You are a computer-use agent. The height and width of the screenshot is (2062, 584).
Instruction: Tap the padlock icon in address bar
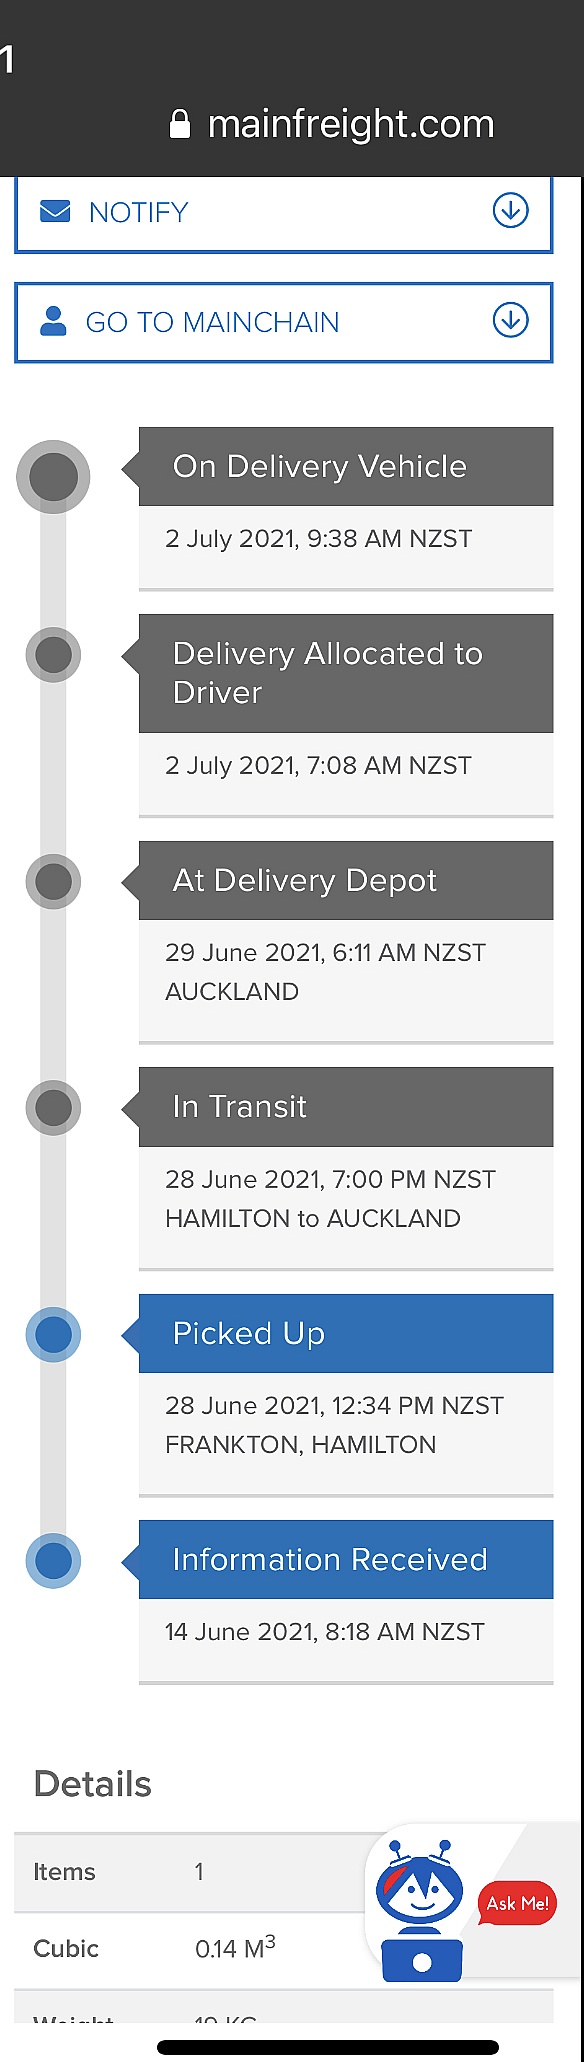click(x=180, y=124)
